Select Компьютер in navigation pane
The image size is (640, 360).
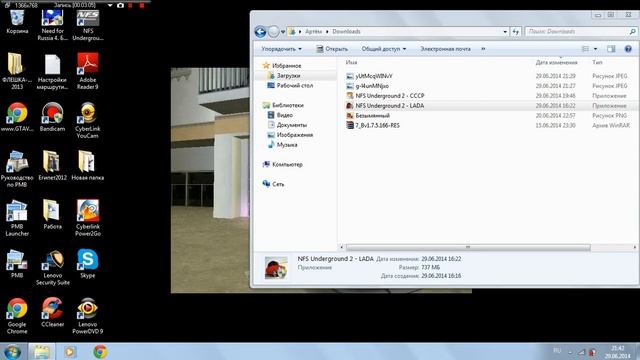(x=282, y=164)
